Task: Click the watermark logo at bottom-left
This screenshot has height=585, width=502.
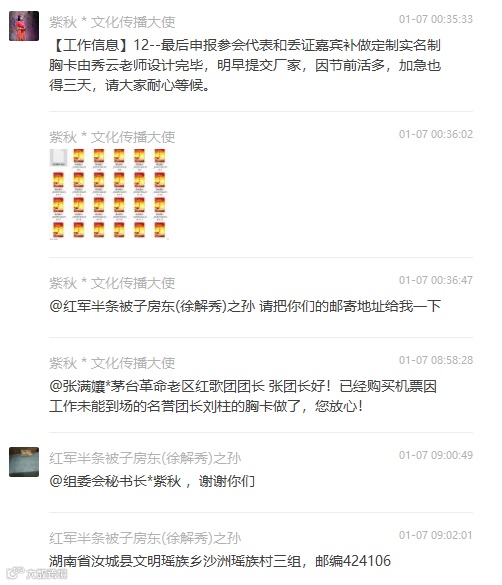Action: click(x=37, y=573)
